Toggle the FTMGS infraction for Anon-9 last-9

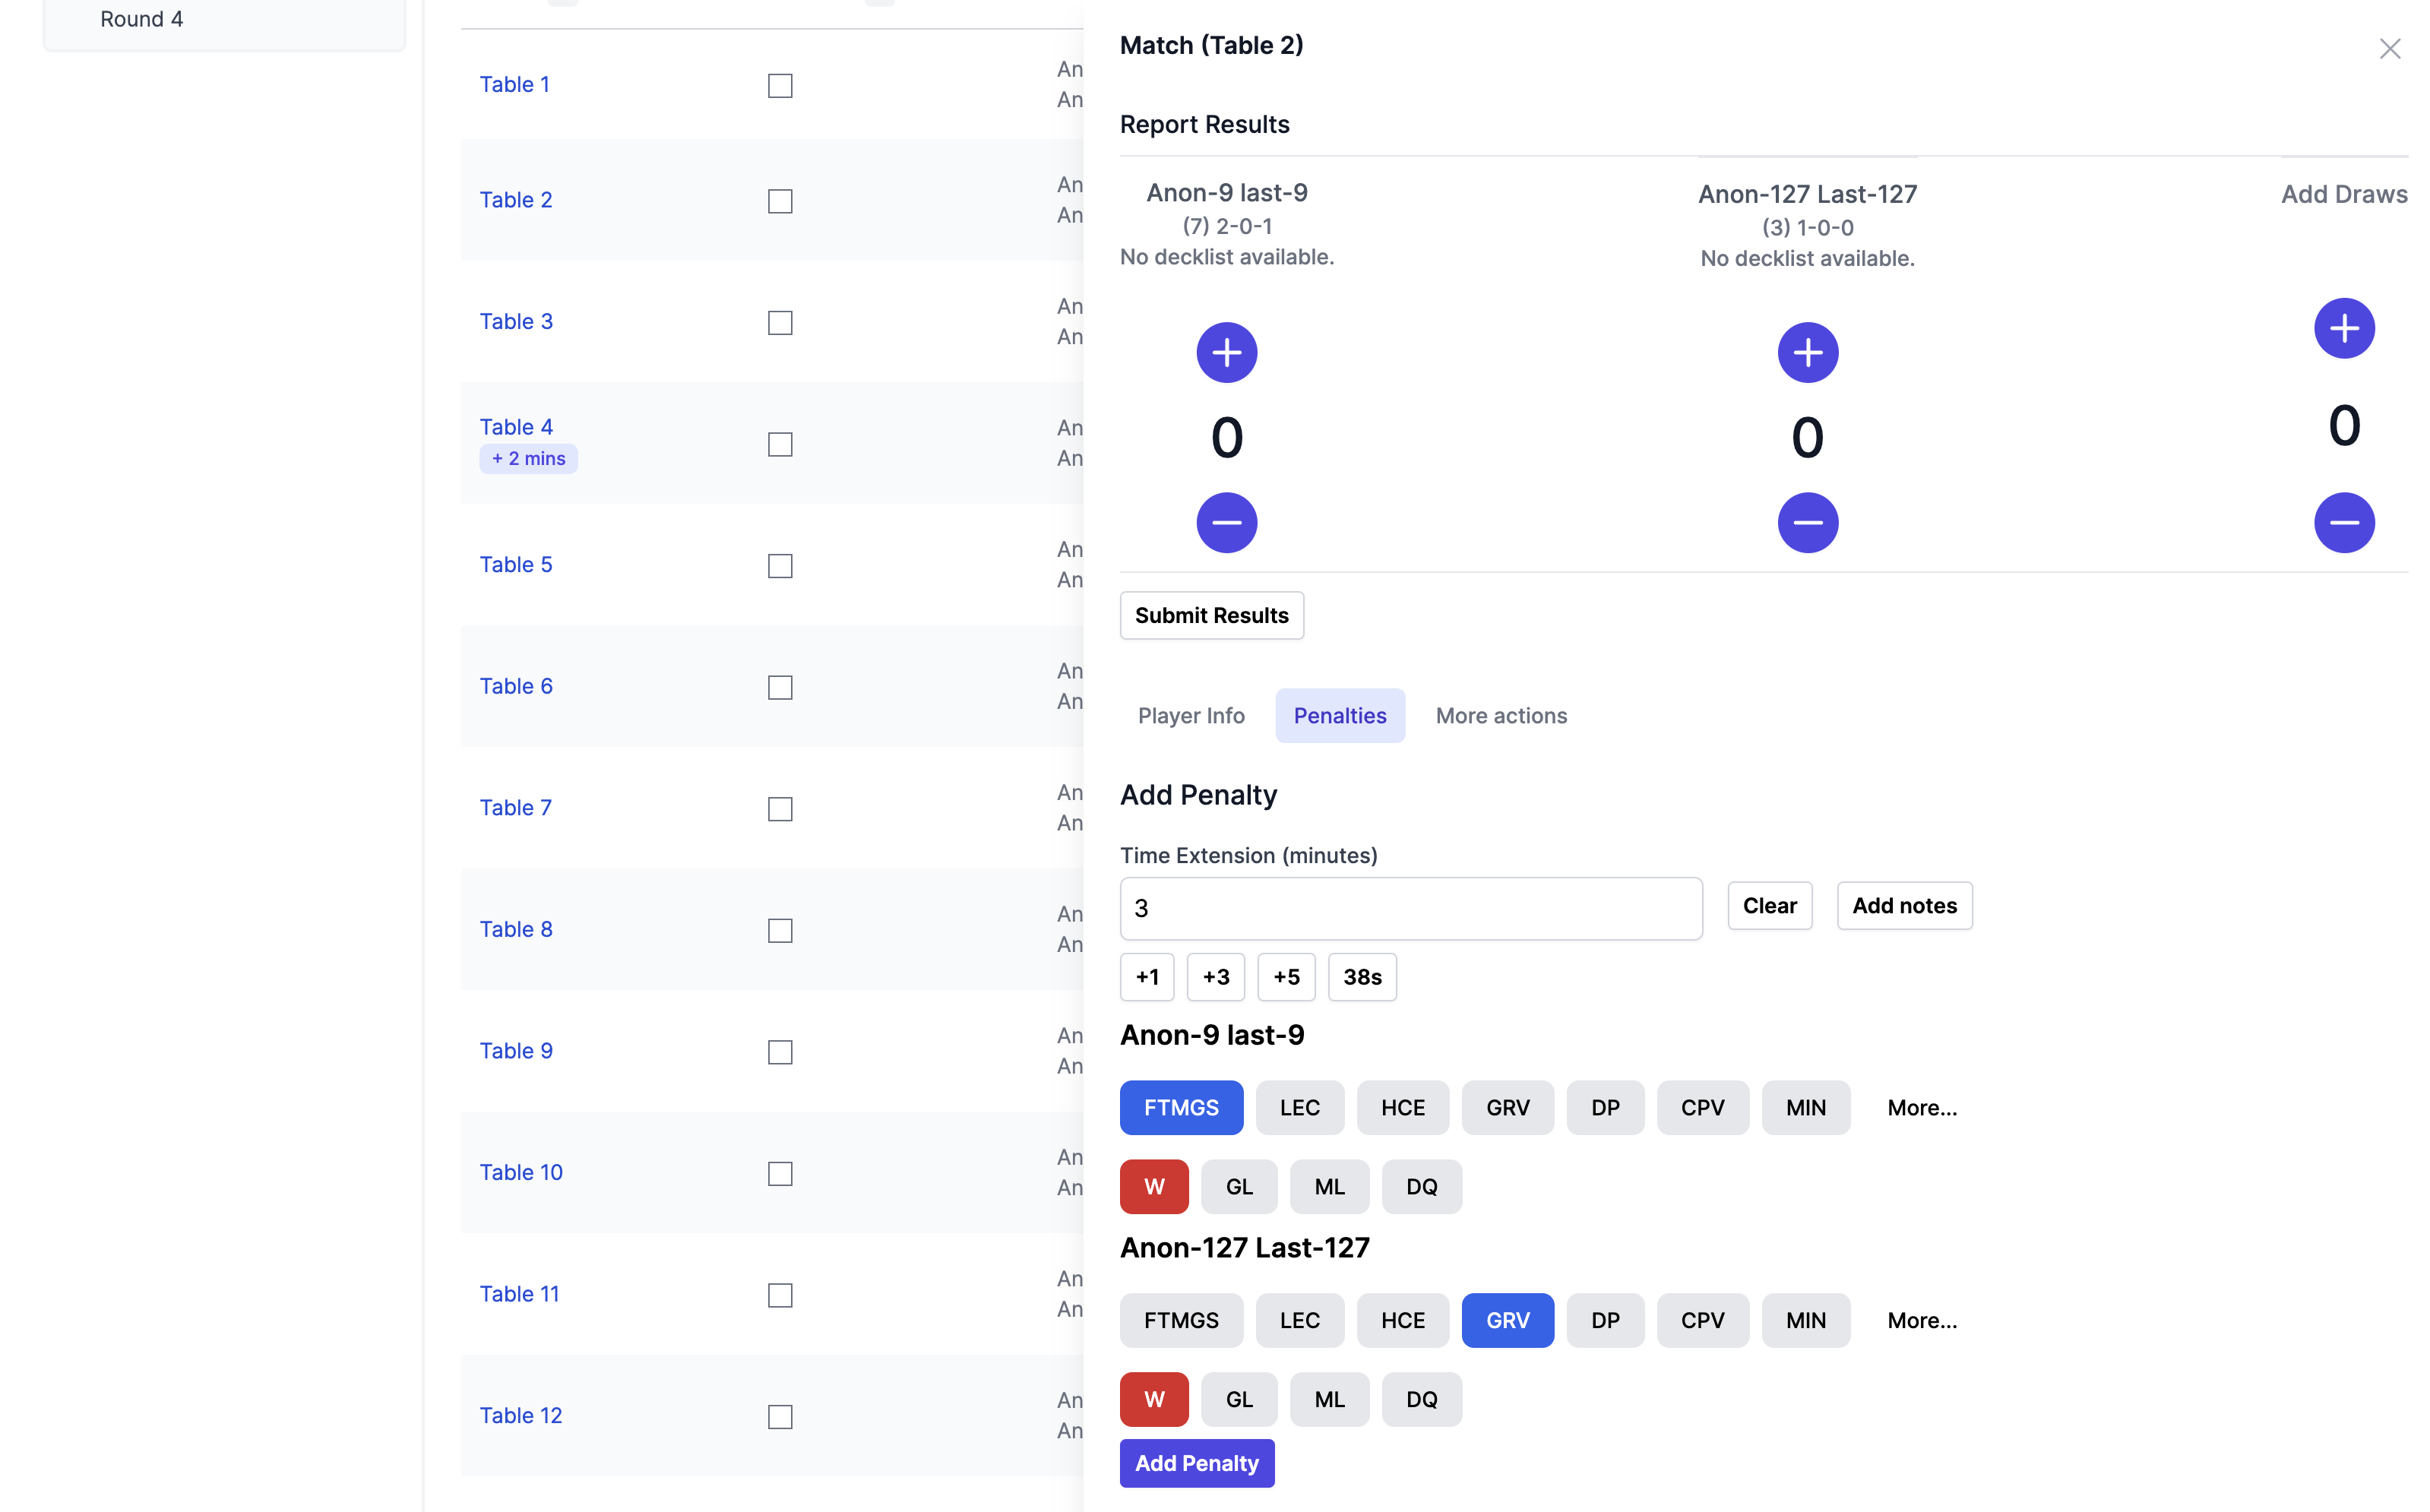coord(1181,1107)
